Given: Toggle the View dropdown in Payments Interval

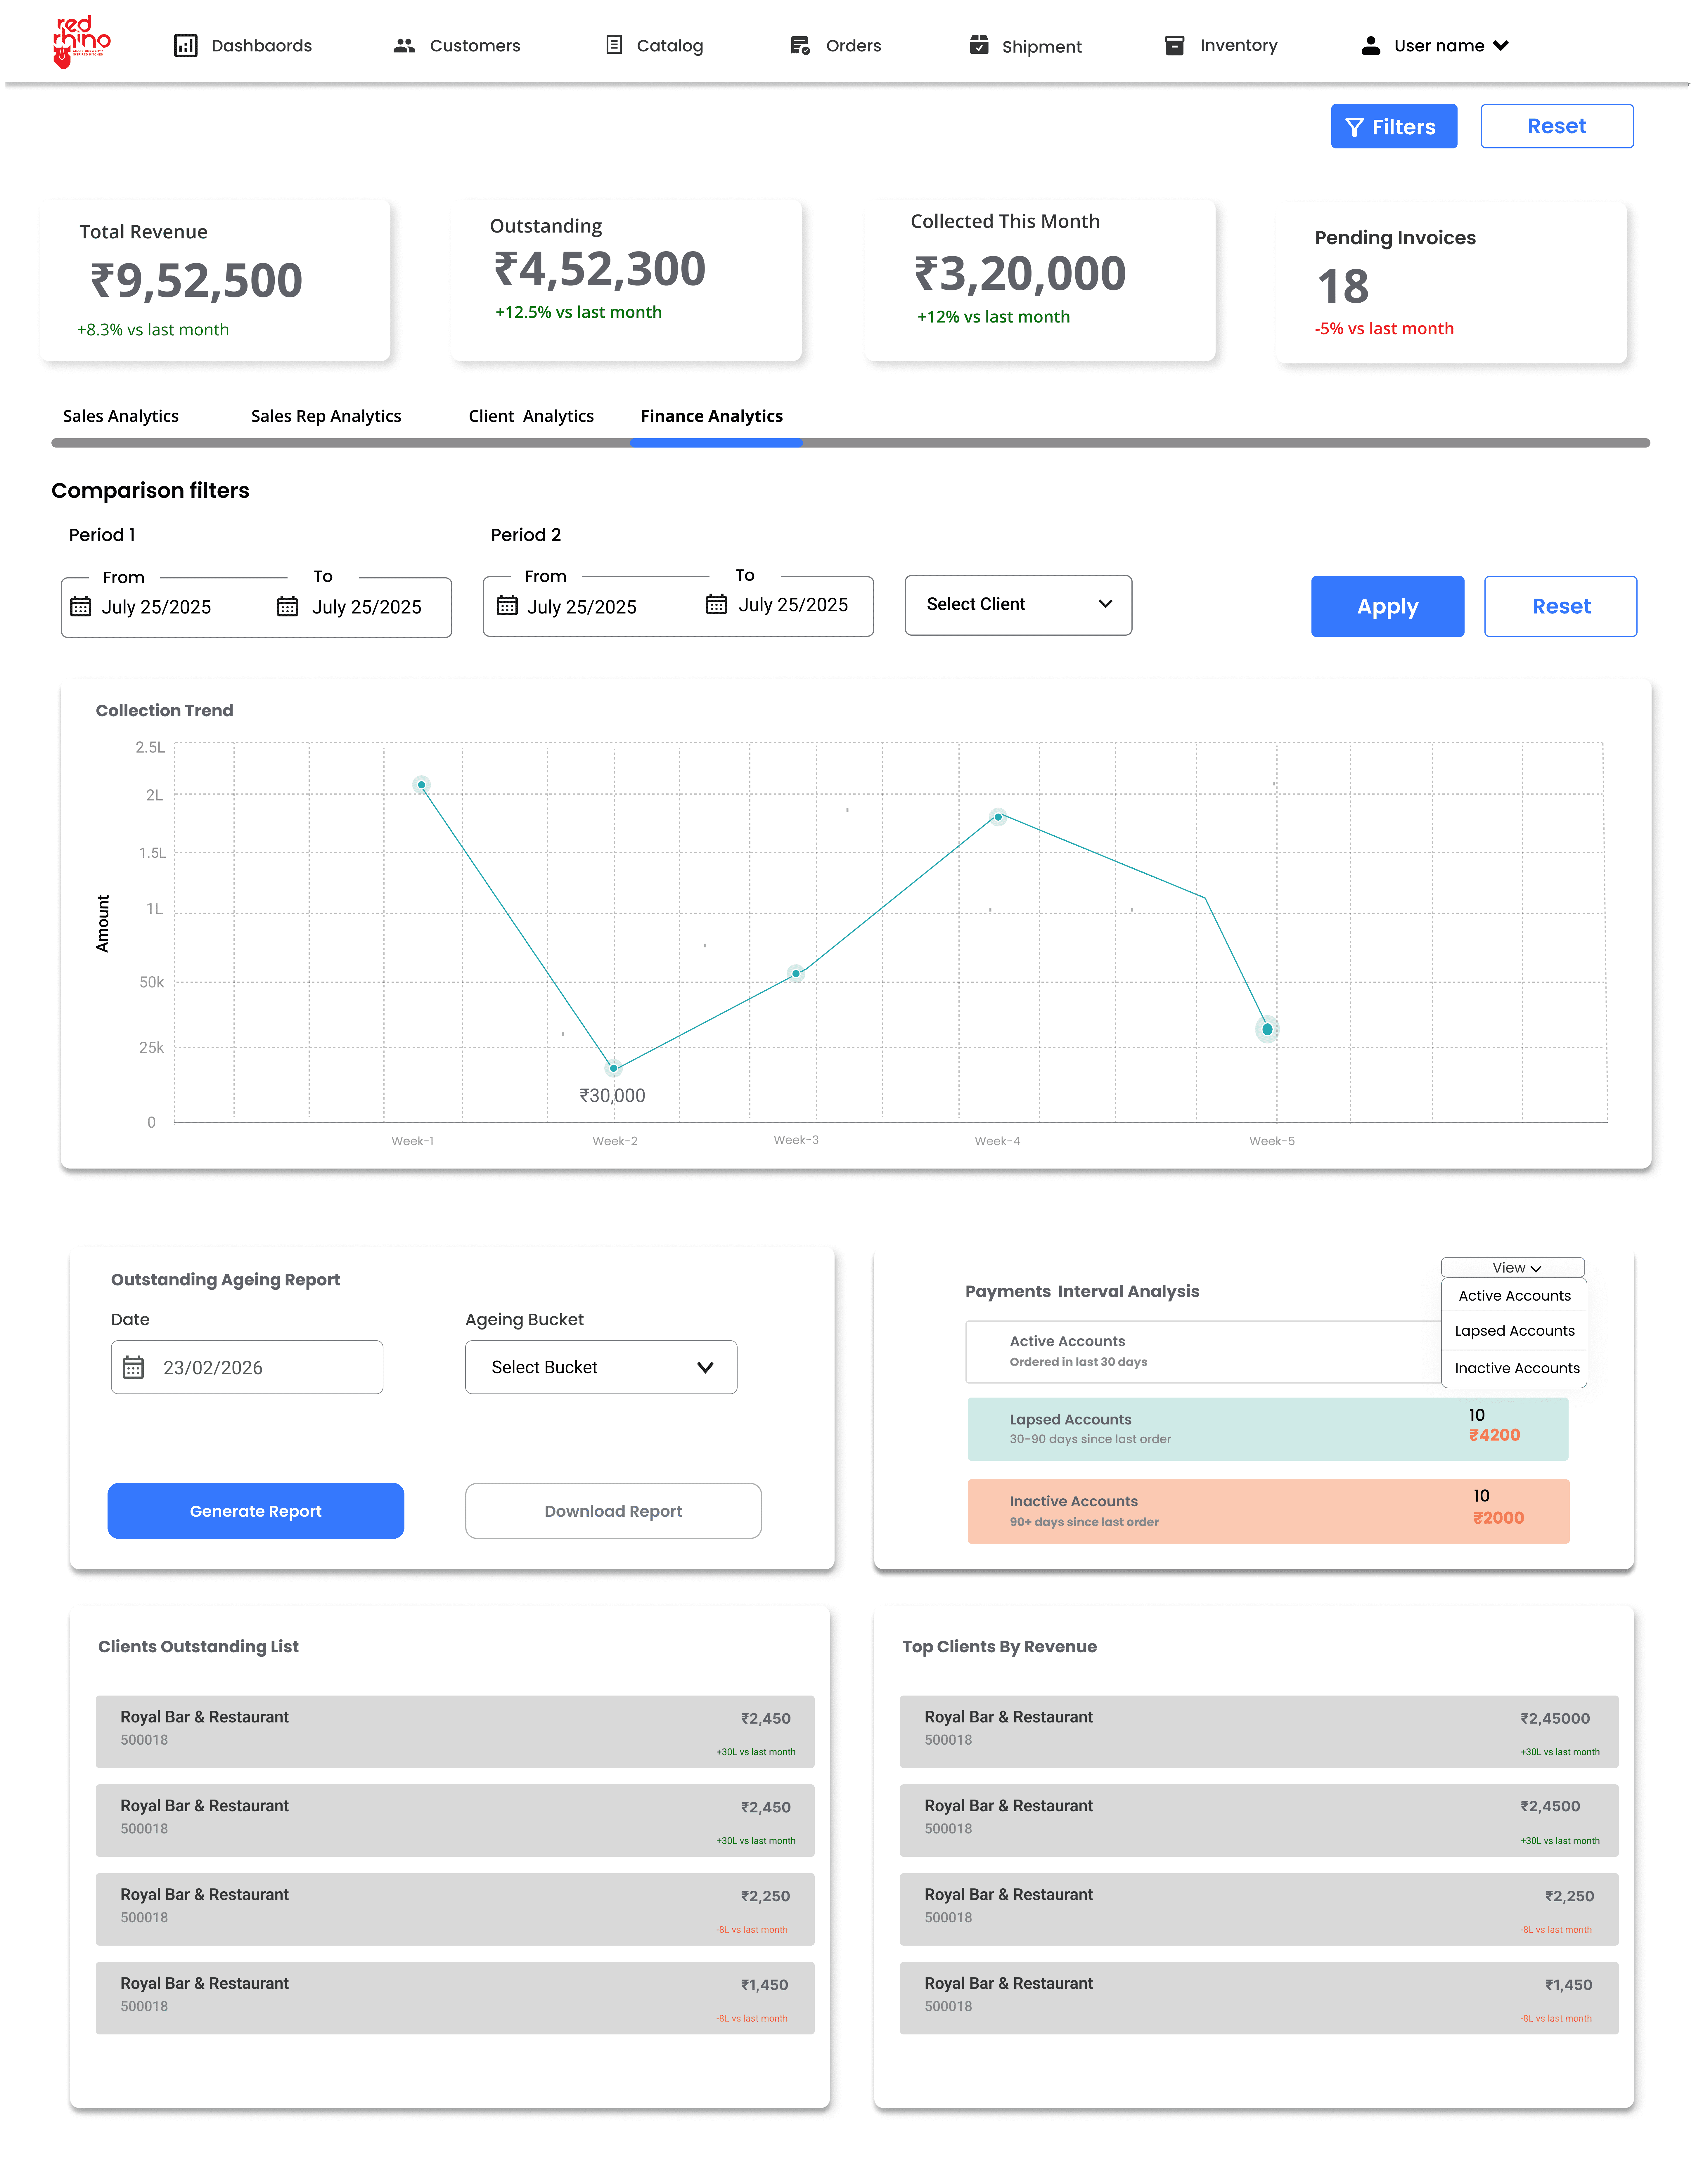Looking at the screenshot, I should (1513, 1267).
